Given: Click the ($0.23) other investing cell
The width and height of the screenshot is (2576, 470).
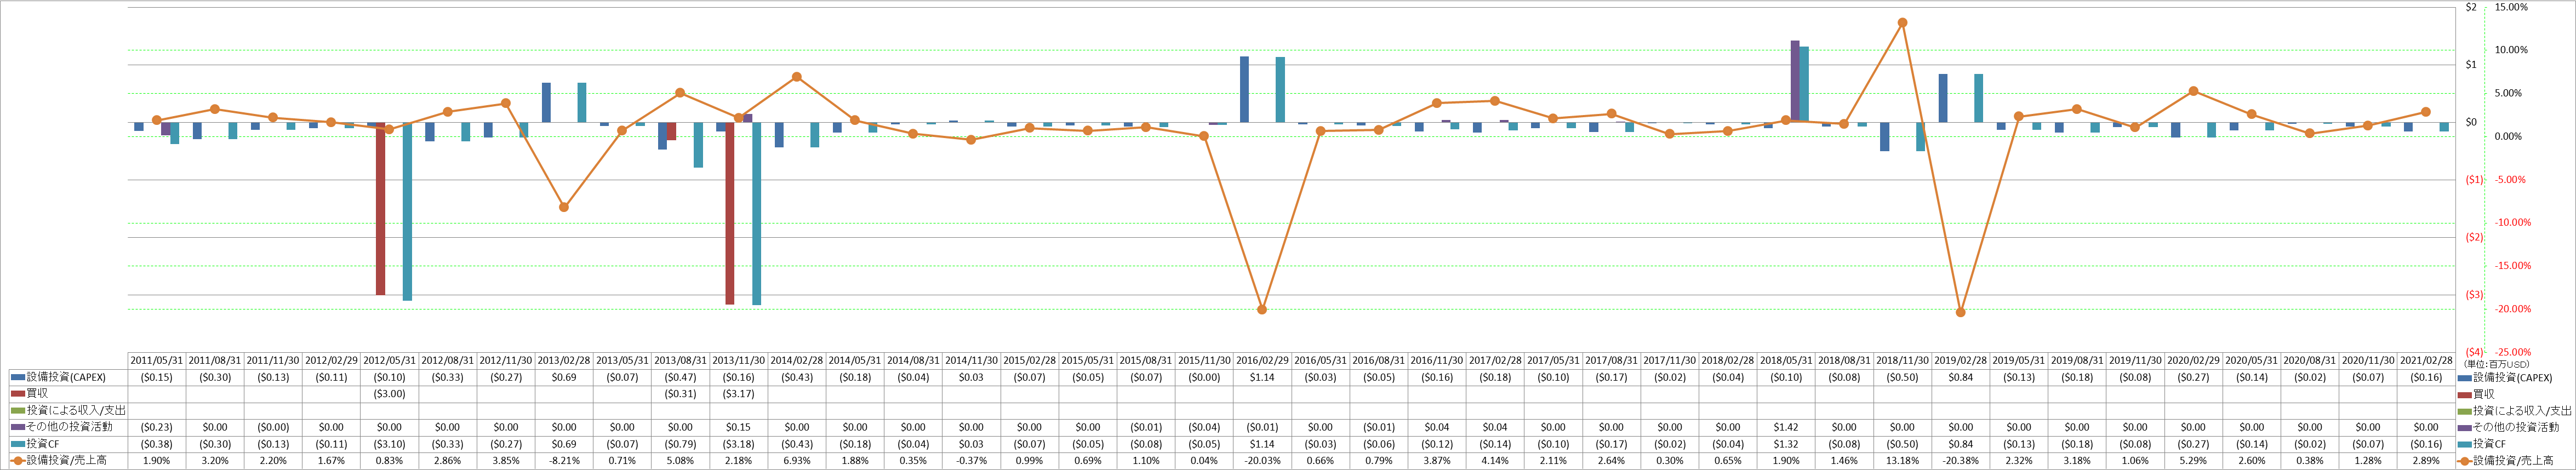Looking at the screenshot, I should click(x=157, y=427).
